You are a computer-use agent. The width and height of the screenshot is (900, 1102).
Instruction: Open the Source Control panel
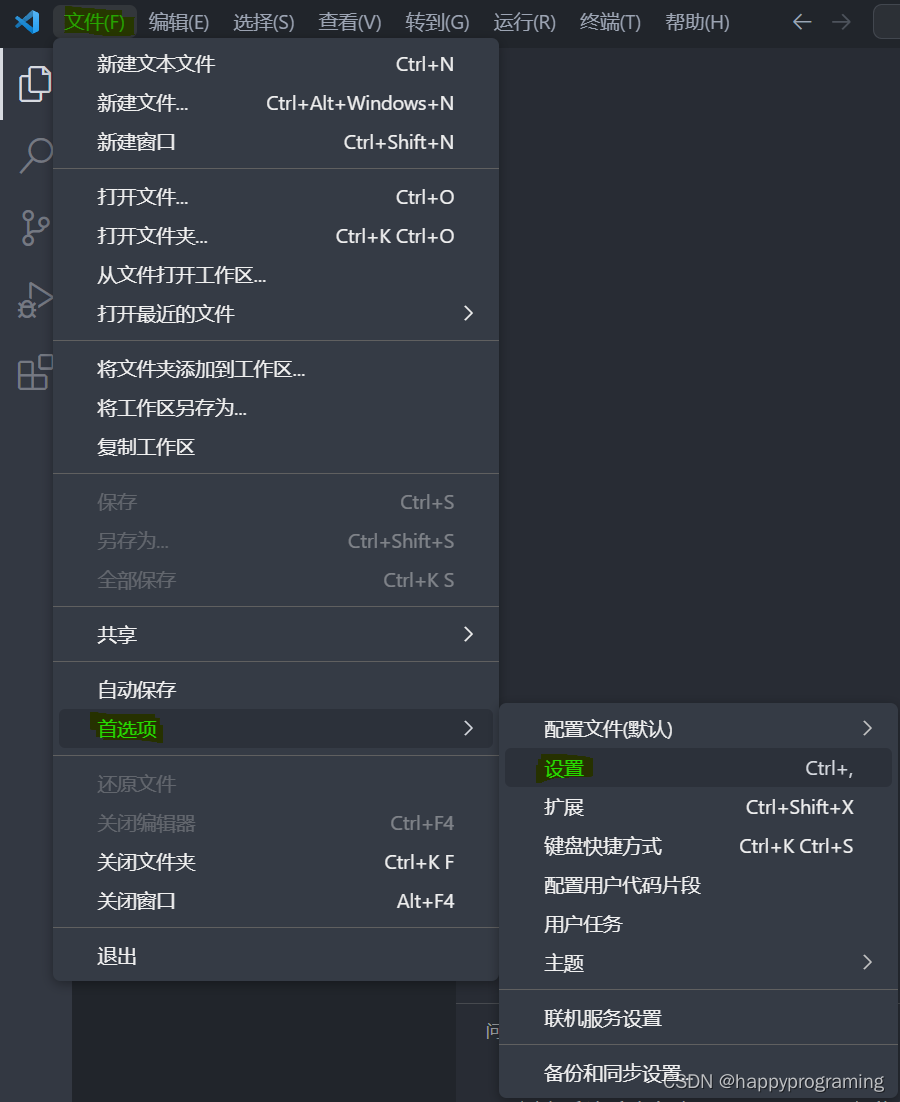pos(35,228)
